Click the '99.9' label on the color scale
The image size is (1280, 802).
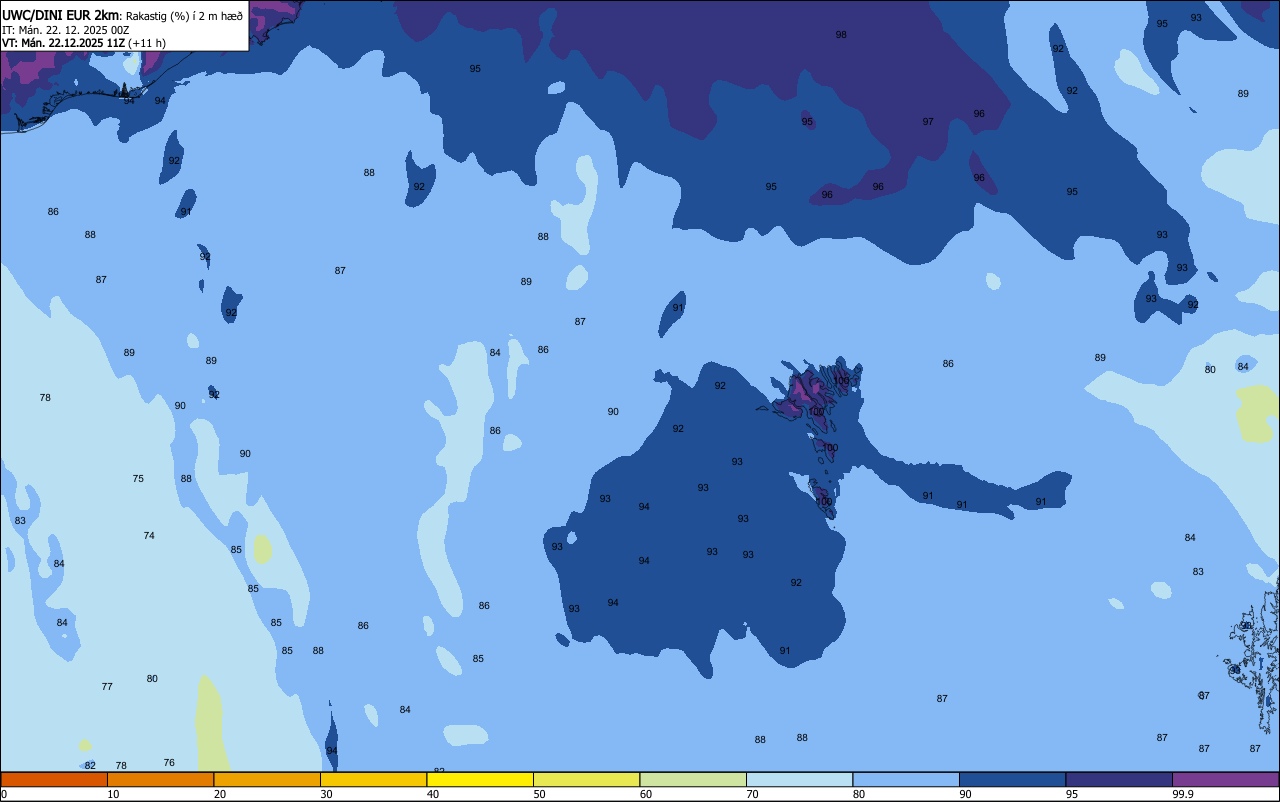pyautogui.click(x=1183, y=794)
